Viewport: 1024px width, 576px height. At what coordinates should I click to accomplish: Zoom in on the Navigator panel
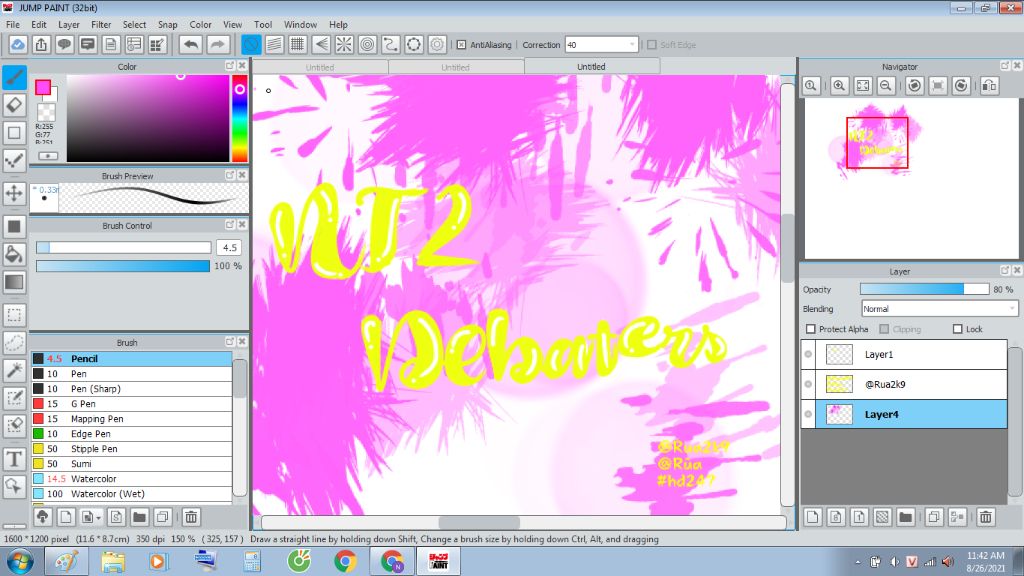pos(839,86)
